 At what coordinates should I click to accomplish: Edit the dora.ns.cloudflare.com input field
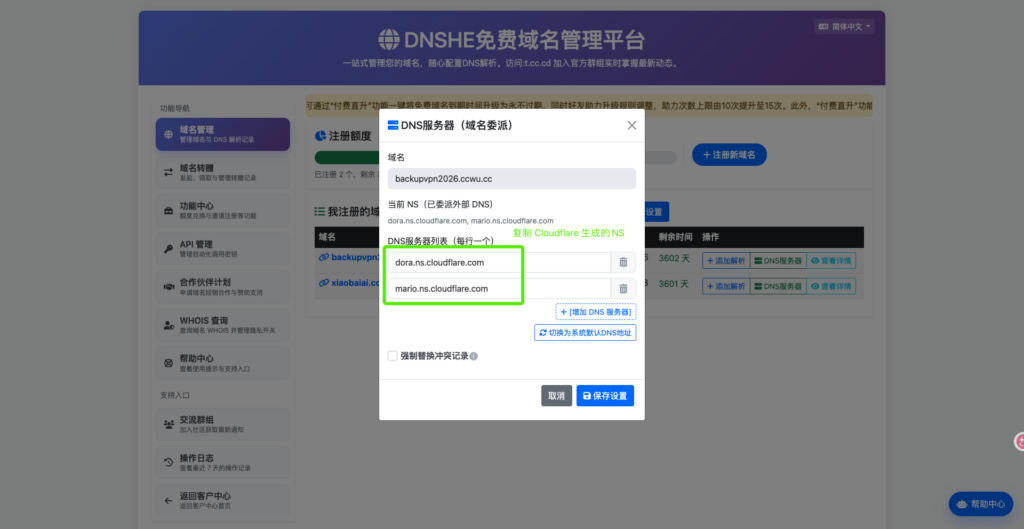pos(498,263)
